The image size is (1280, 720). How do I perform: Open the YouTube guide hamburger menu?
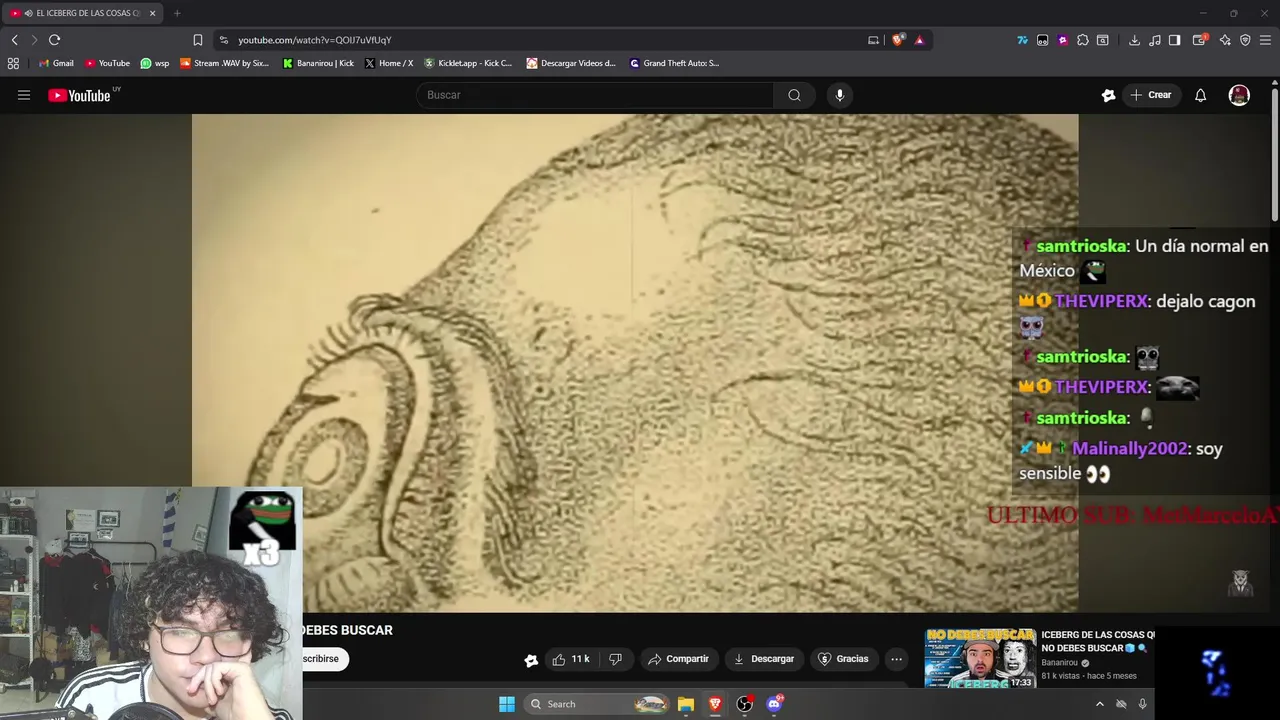[x=24, y=95]
